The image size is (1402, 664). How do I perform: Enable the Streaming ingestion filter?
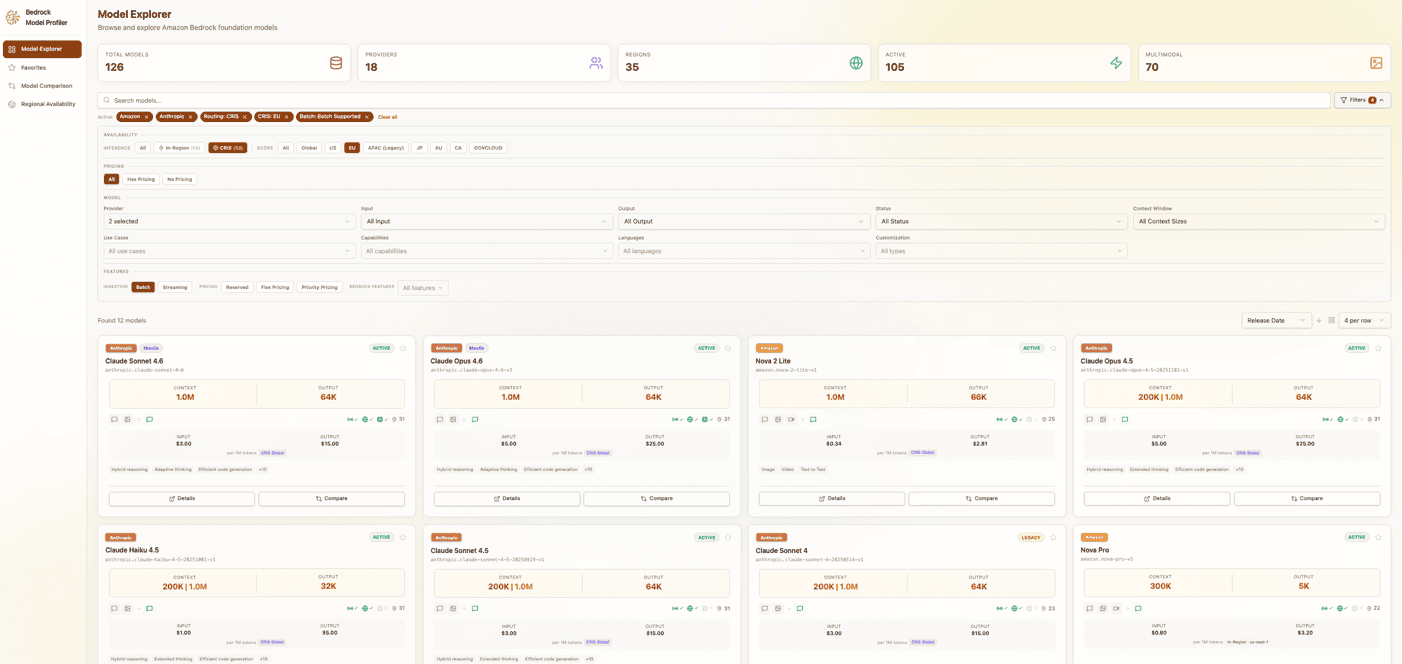[x=175, y=287]
